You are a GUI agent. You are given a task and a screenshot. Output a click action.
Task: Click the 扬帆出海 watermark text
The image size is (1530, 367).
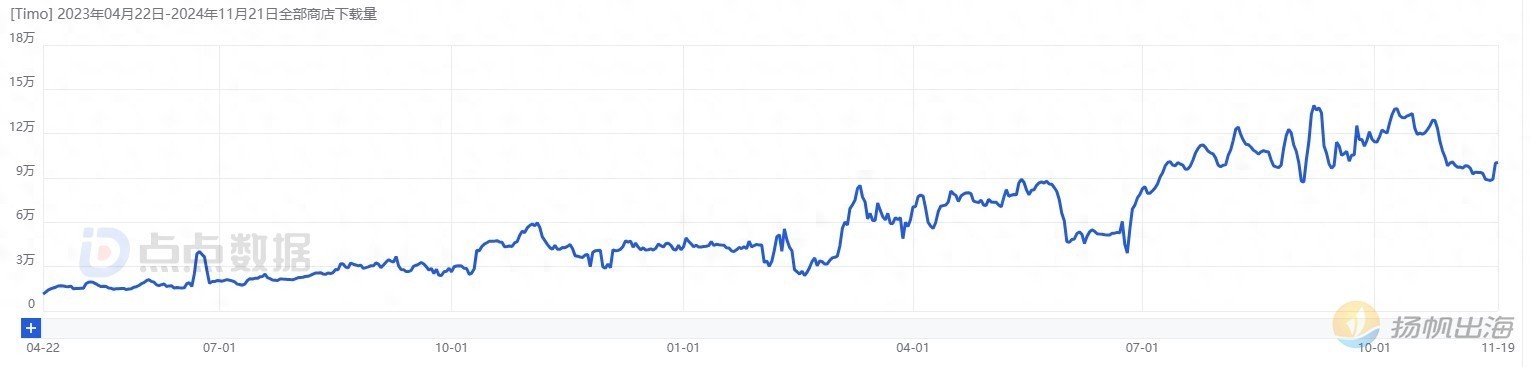(1451, 327)
